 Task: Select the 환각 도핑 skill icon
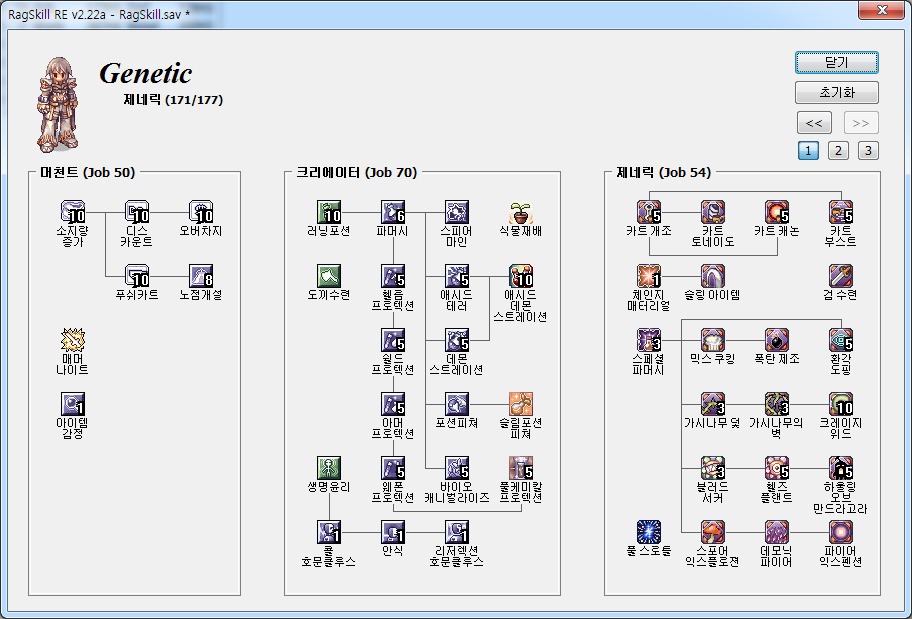(840, 340)
